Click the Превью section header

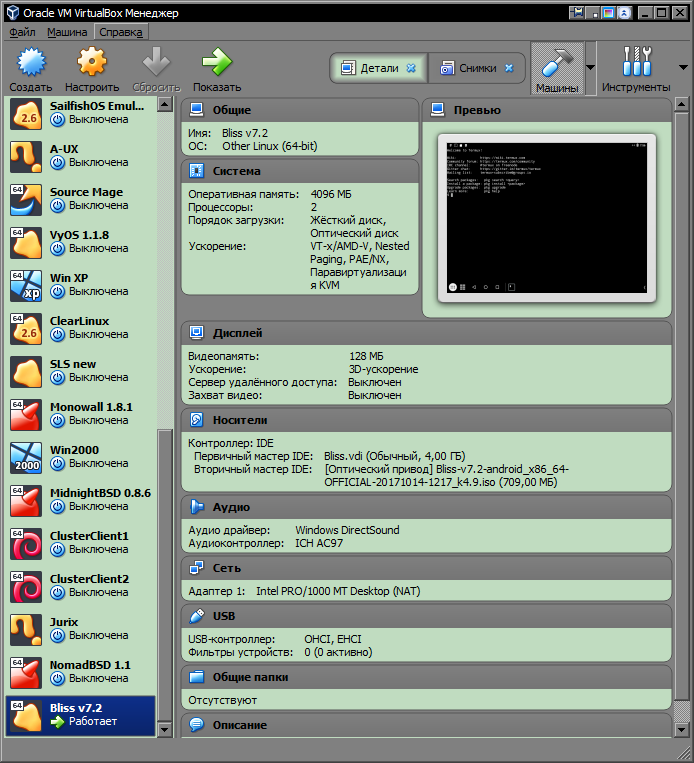point(547,110)
